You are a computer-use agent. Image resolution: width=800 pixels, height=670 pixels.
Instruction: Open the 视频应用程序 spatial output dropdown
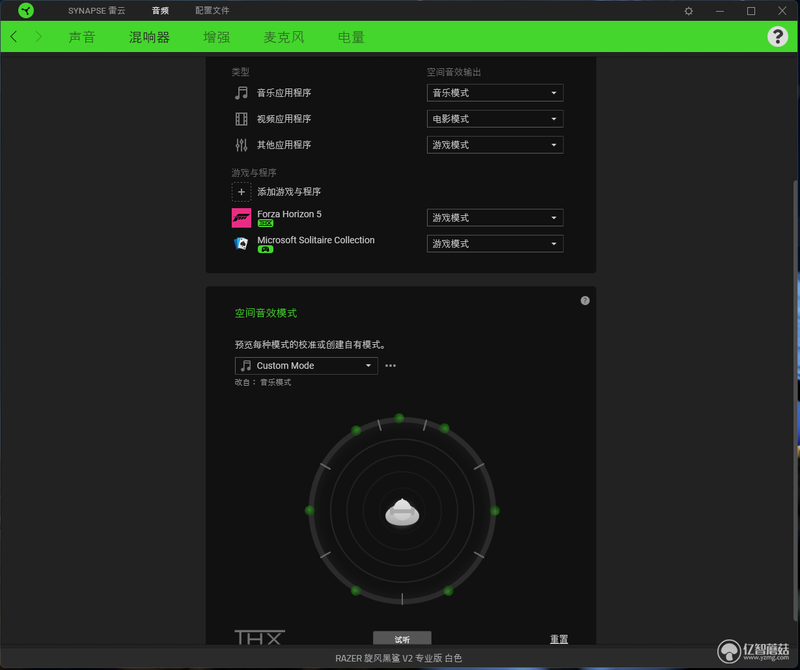495,119
